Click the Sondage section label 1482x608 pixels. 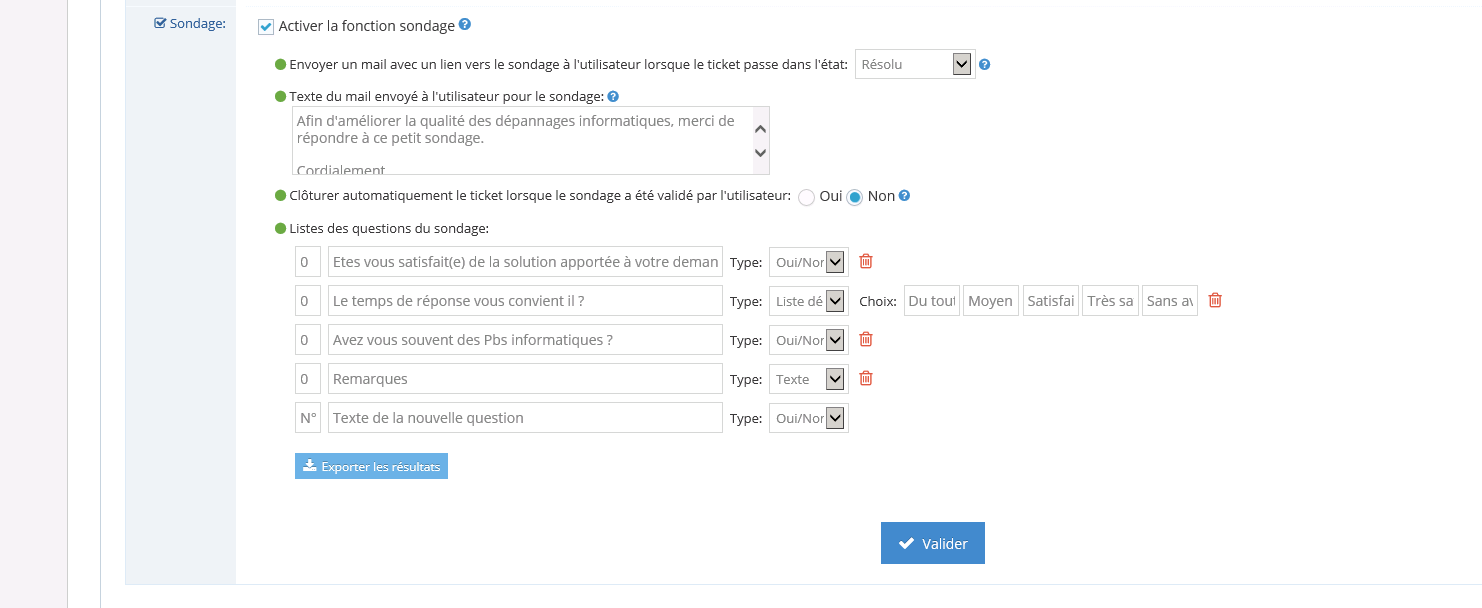coord(190,24)
